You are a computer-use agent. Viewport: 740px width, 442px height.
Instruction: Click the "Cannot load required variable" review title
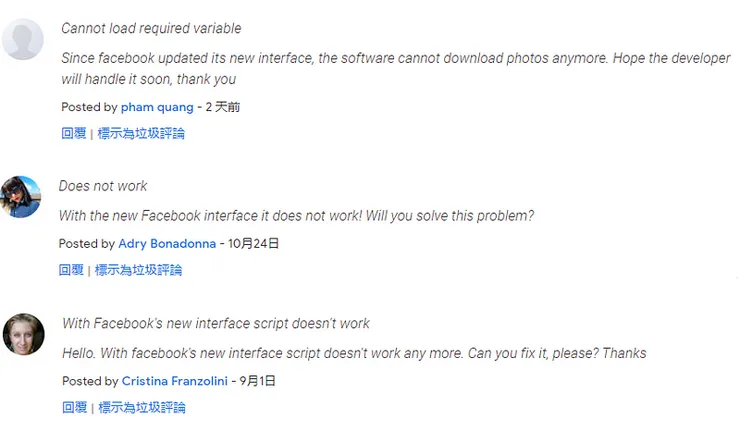(151, 29)
